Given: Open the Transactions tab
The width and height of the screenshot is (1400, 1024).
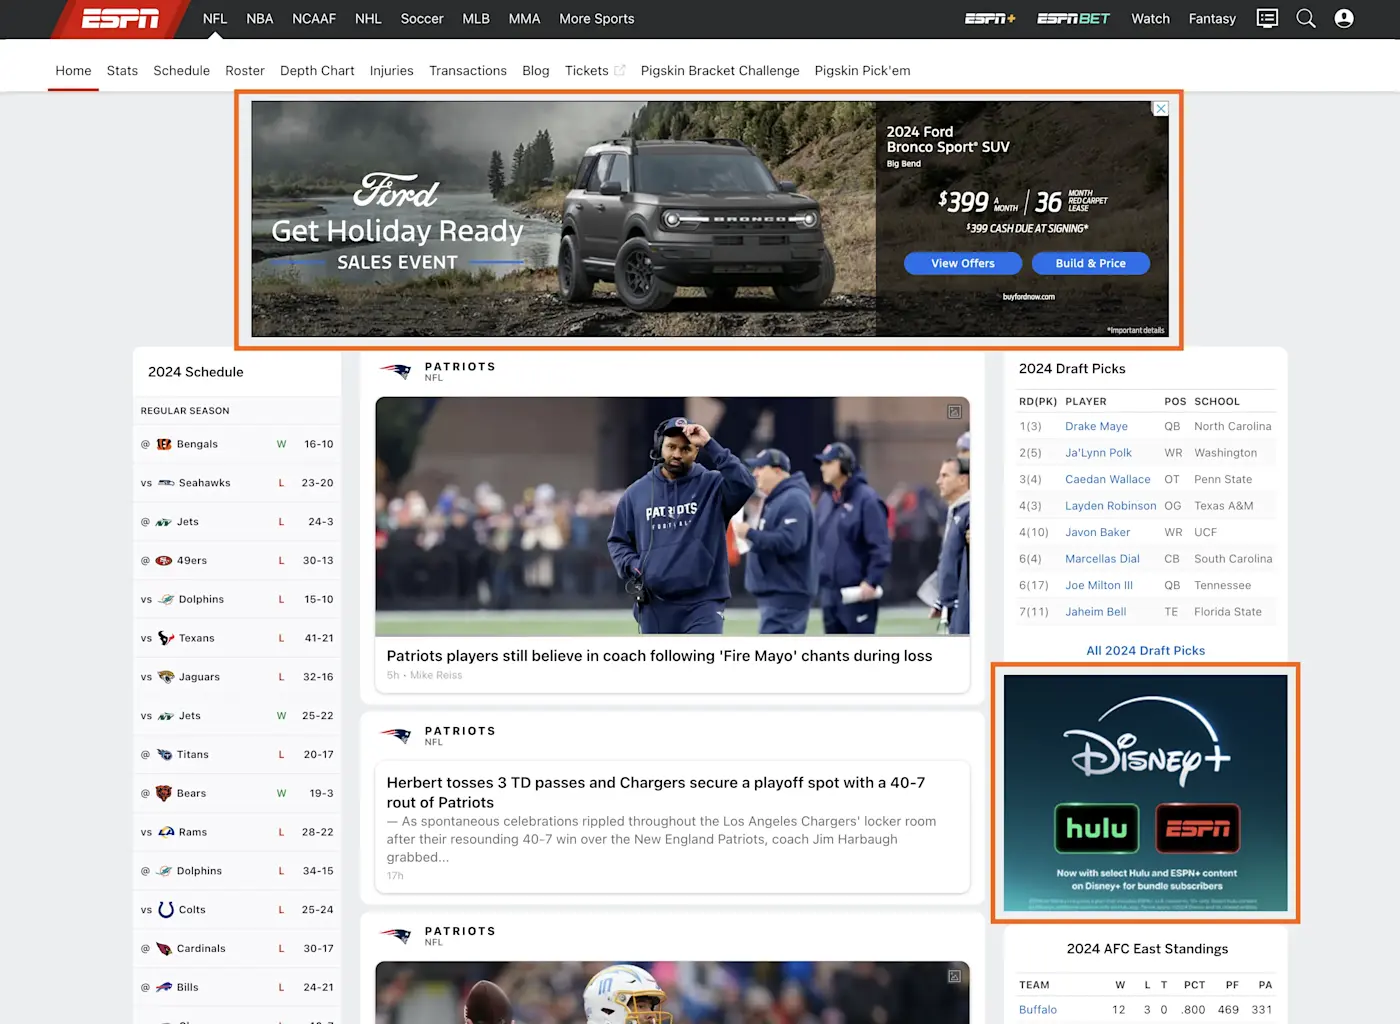Looking at the screenshot, I should tap(468, 70).
